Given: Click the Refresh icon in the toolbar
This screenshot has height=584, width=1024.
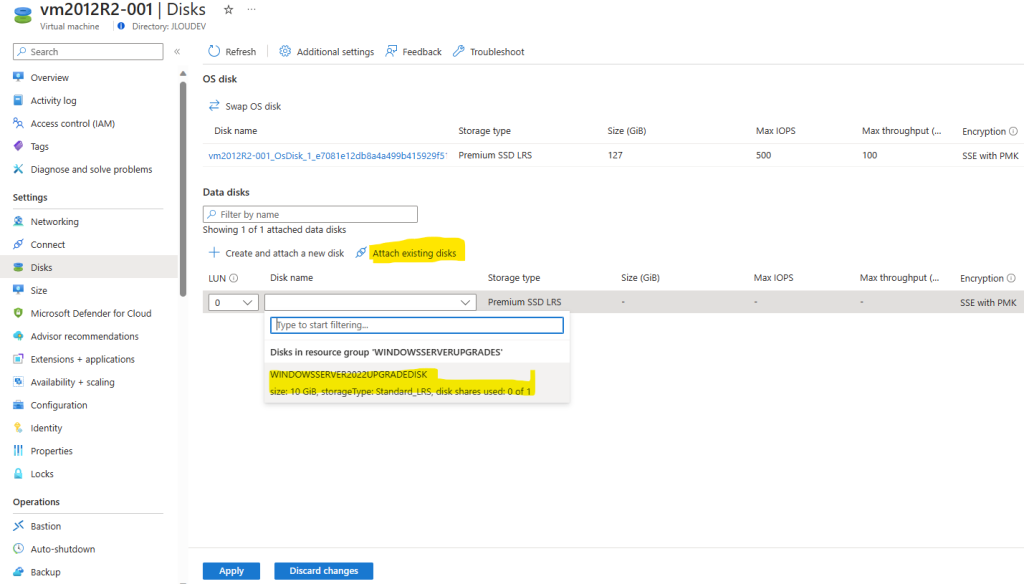Looking at the screenshot, I should tap(214, 51).
